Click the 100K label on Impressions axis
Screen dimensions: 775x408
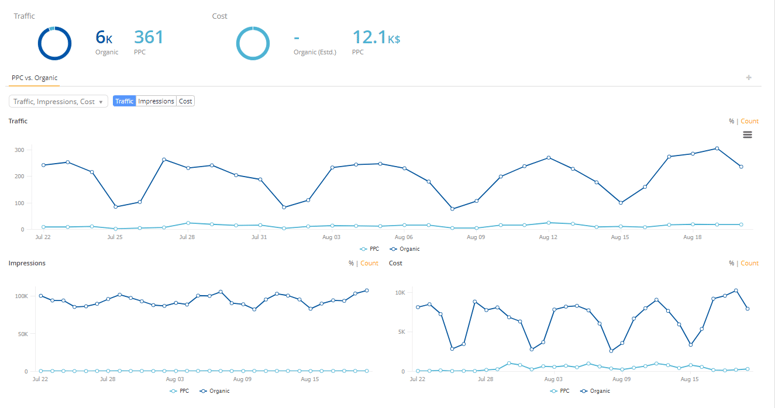point(21,296)
